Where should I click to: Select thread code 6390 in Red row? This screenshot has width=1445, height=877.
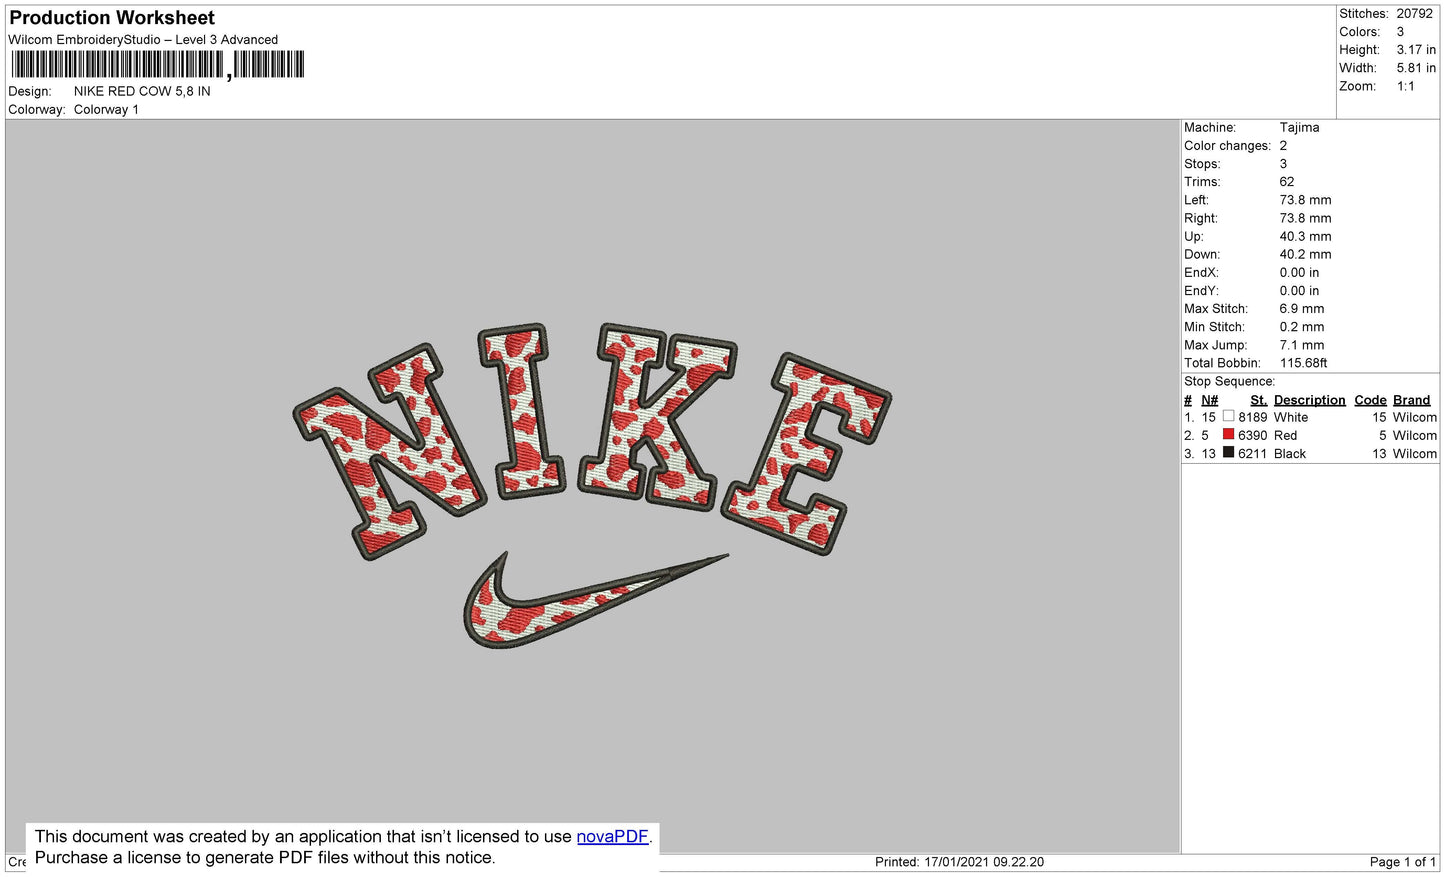[1253, 436]
